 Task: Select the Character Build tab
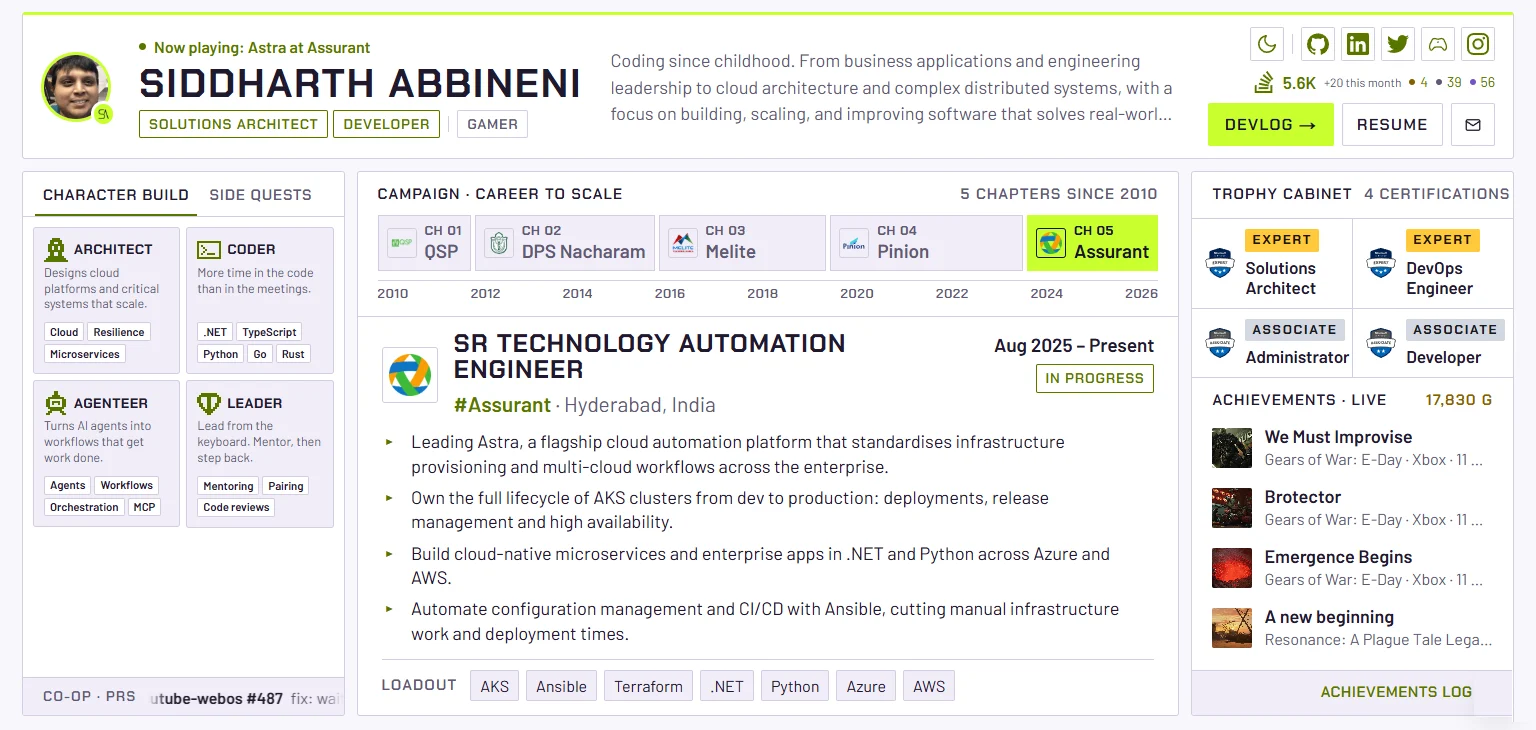[116, 195]
